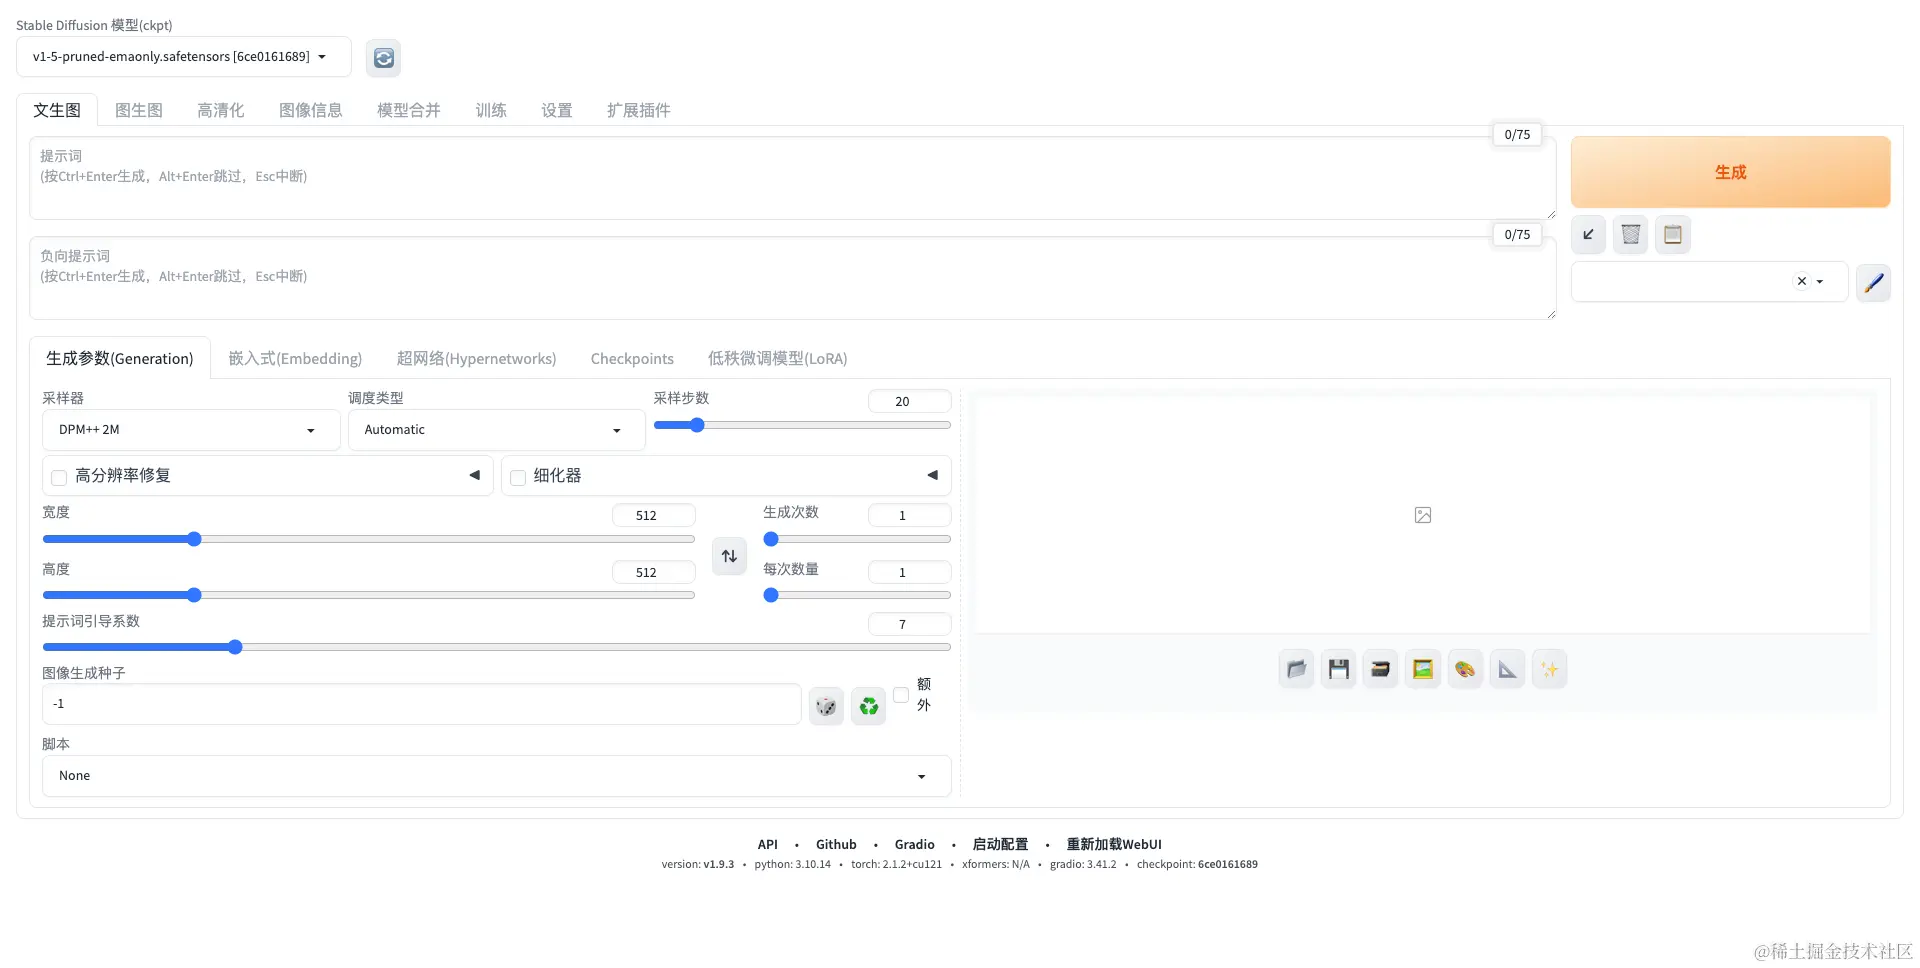This screenshot has height=968, width=1920.
Task: Show the 低秩微调模型(LoRA) tab
Action: click(778, 358)
